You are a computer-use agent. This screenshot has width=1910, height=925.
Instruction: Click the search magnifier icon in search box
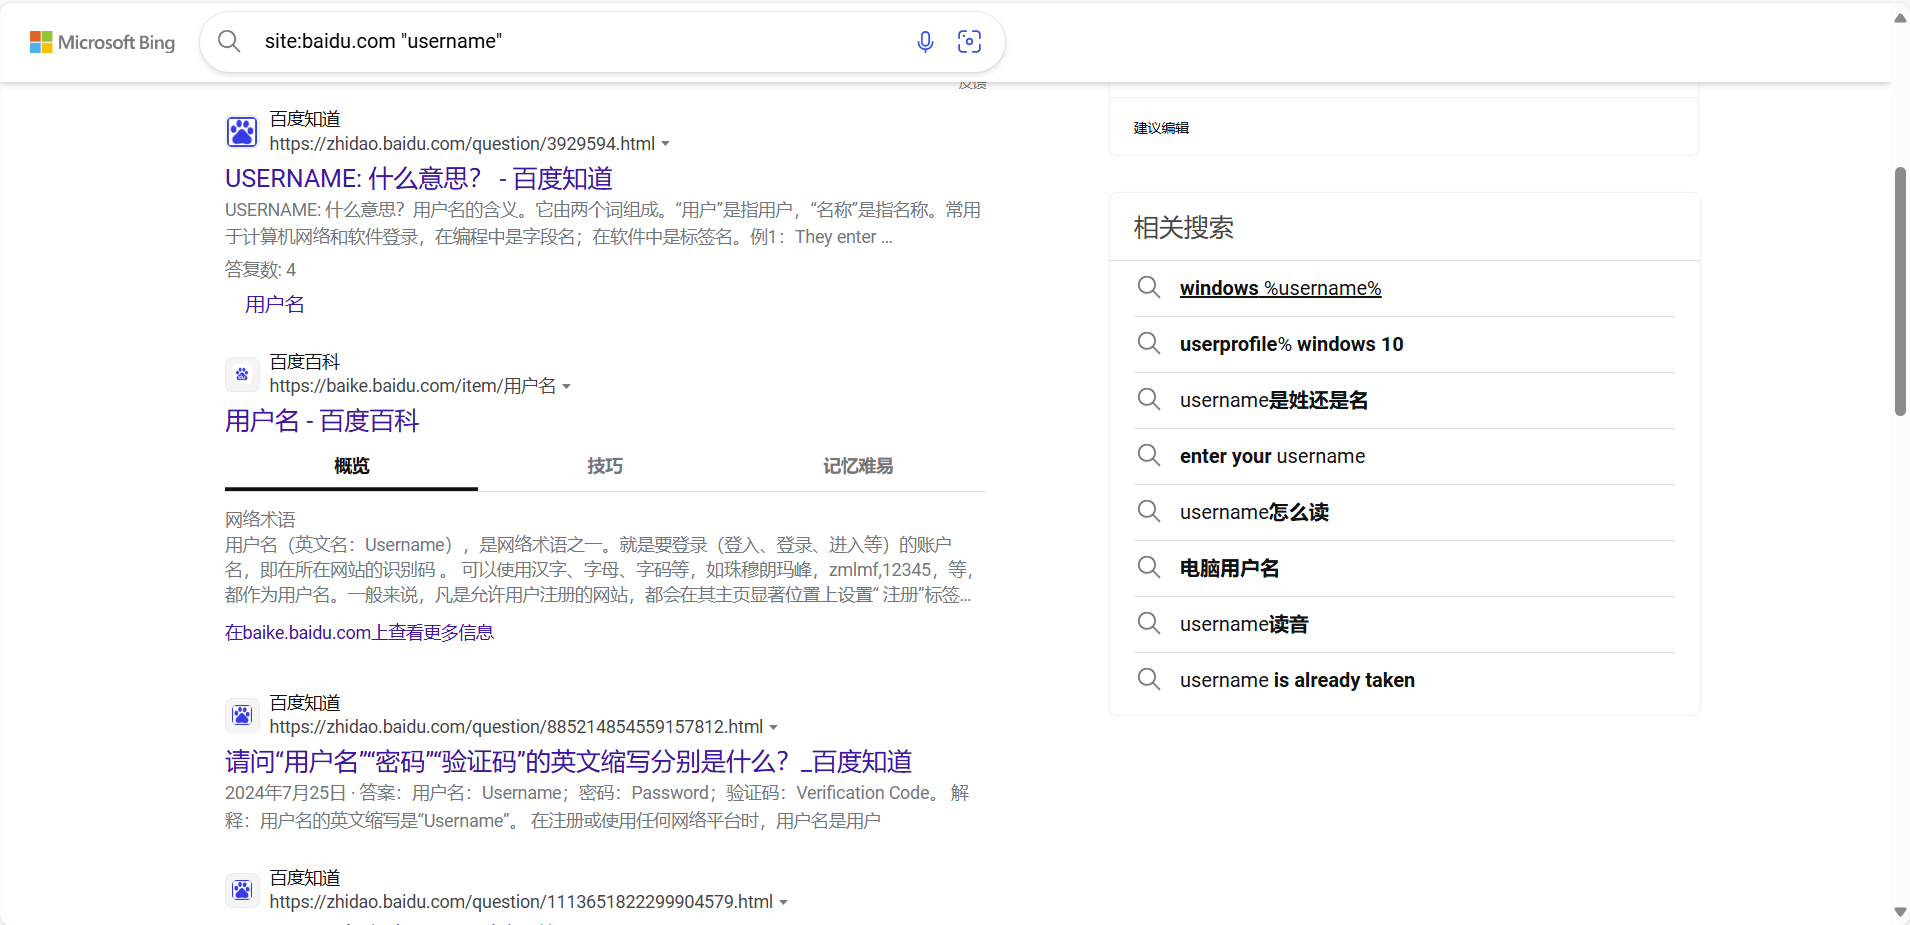229,41
